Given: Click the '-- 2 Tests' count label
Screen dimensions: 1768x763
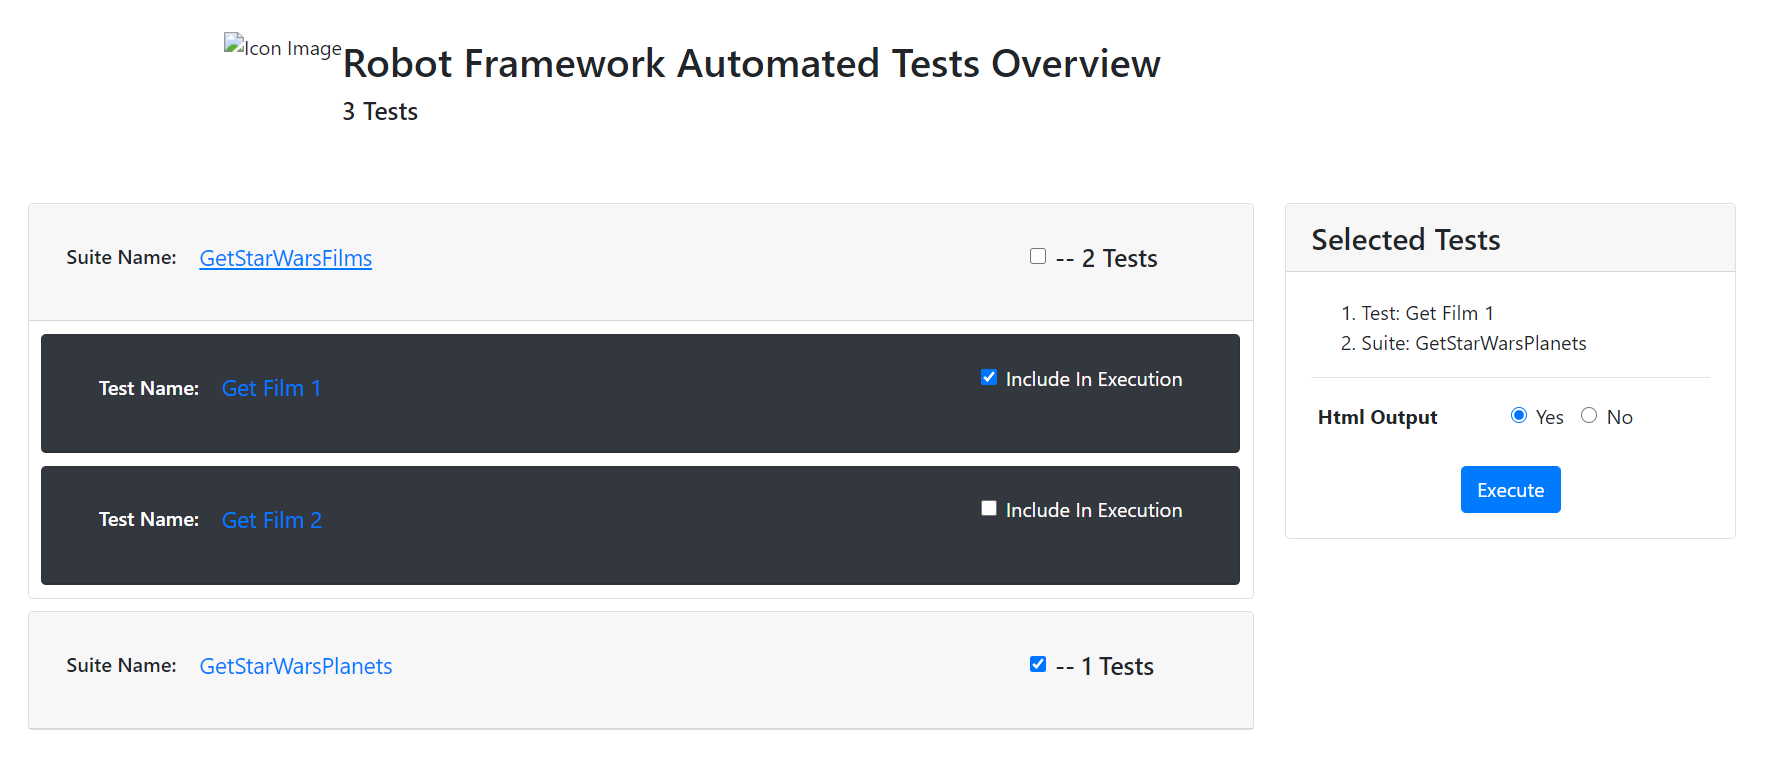Looking at the screenshot, I should pyautogui.click(x=1107, y=258).
